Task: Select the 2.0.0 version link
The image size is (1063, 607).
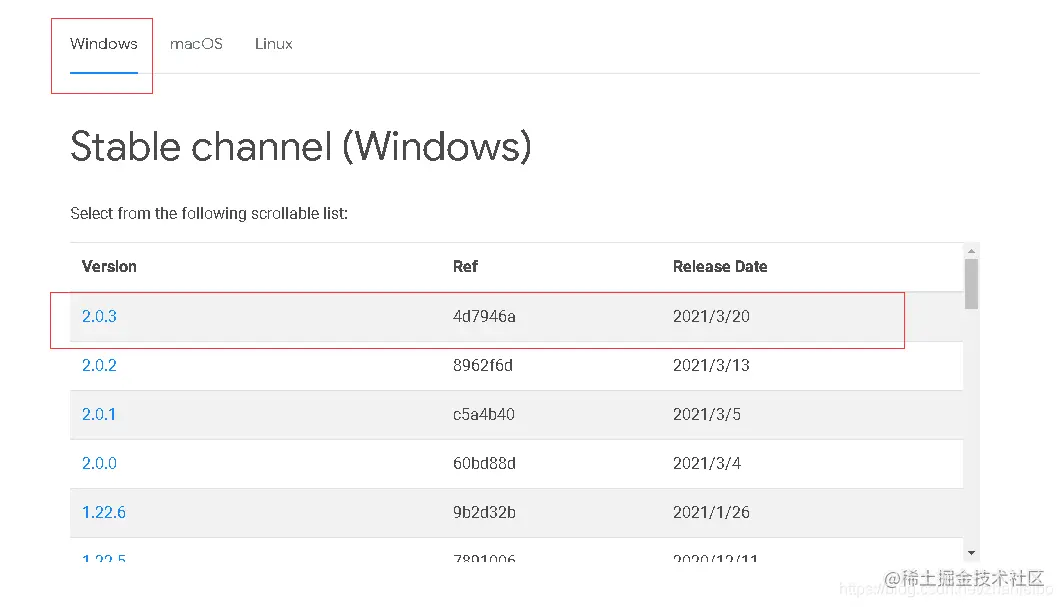Action: pos(99,463)
